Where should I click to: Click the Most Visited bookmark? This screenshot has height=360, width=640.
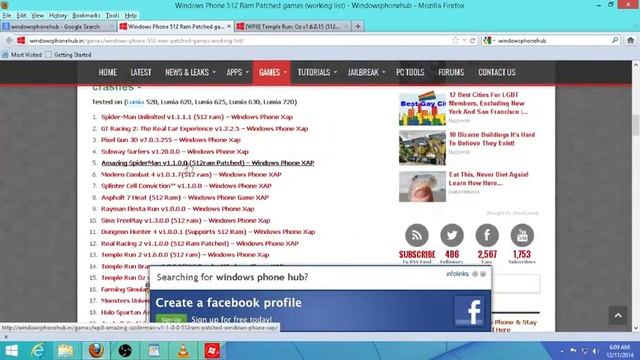click(x=22, y=55)
